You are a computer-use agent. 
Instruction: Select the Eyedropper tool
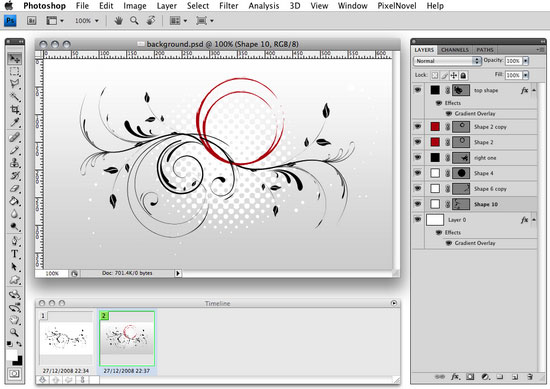click(x=14, y=122)
